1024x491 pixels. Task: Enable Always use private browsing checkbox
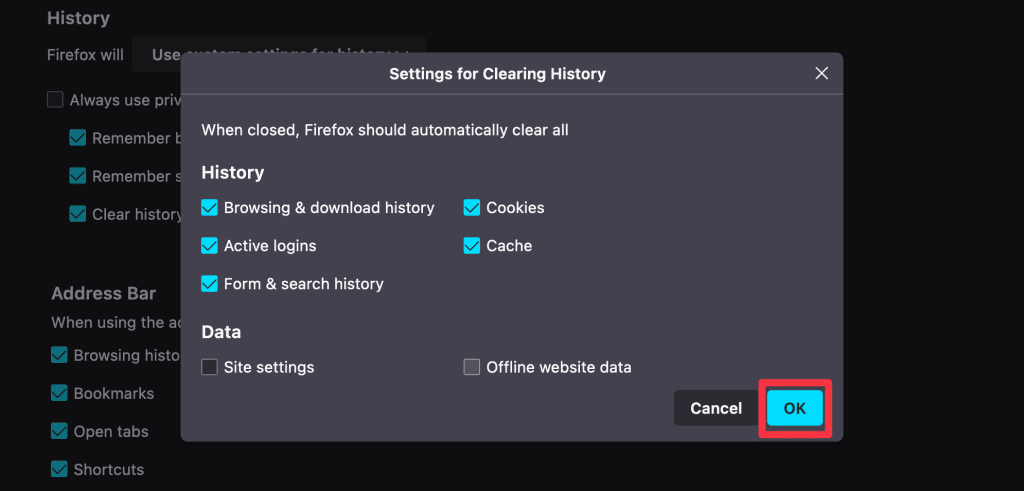coord(55,100)
